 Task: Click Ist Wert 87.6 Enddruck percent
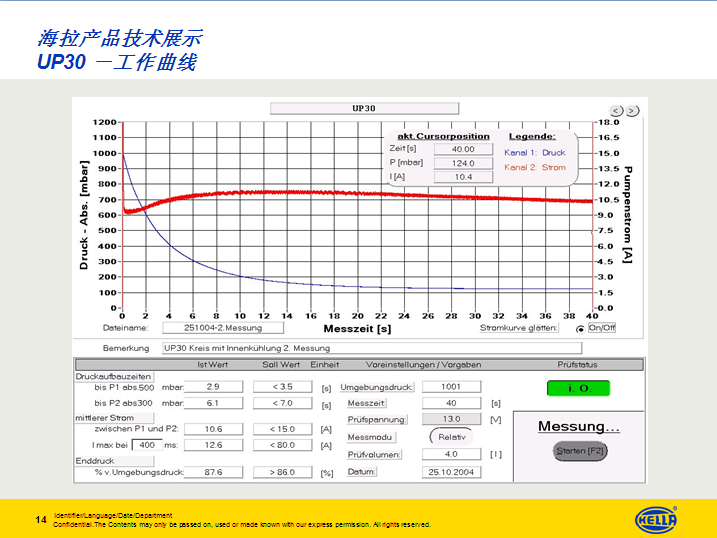[213, 472]
